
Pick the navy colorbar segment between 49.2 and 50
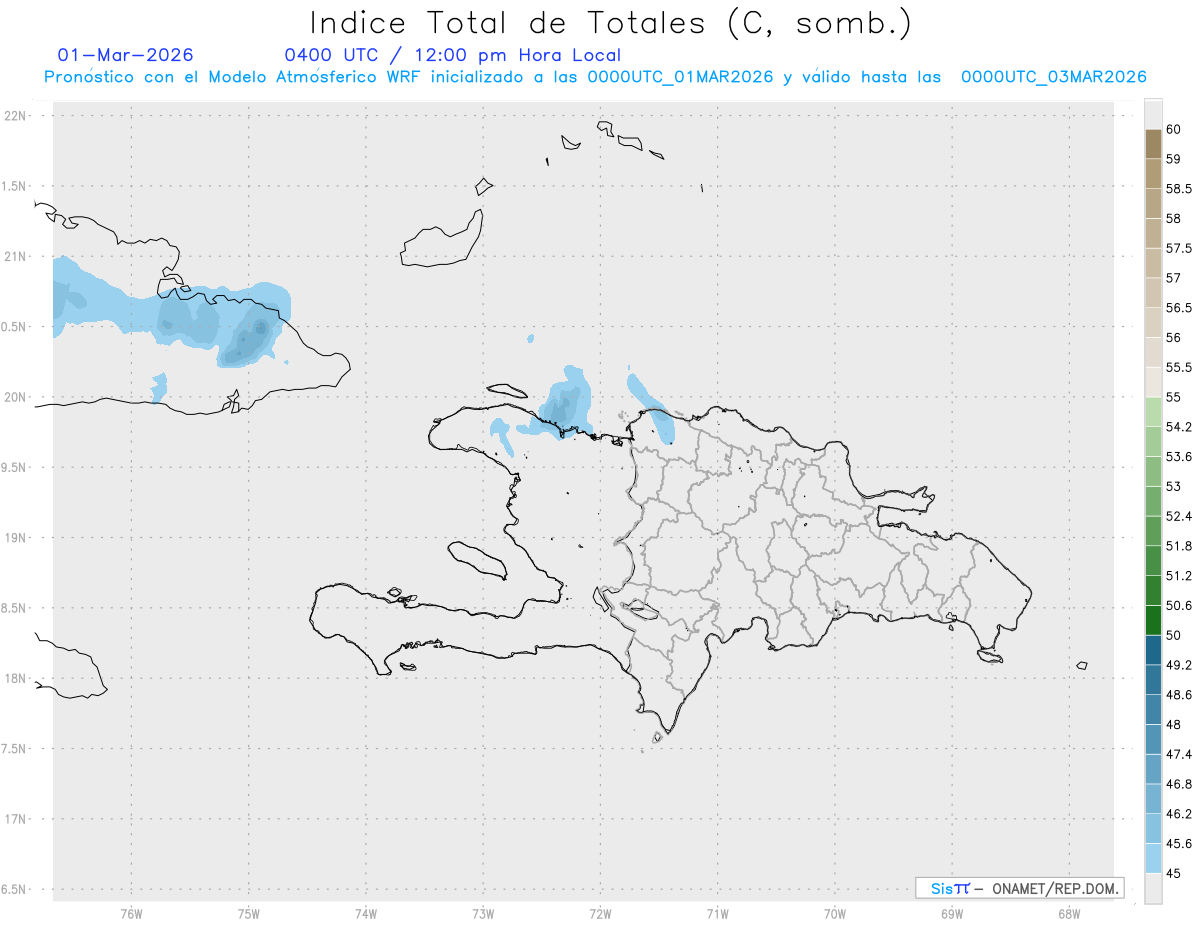click(1153, 650)
